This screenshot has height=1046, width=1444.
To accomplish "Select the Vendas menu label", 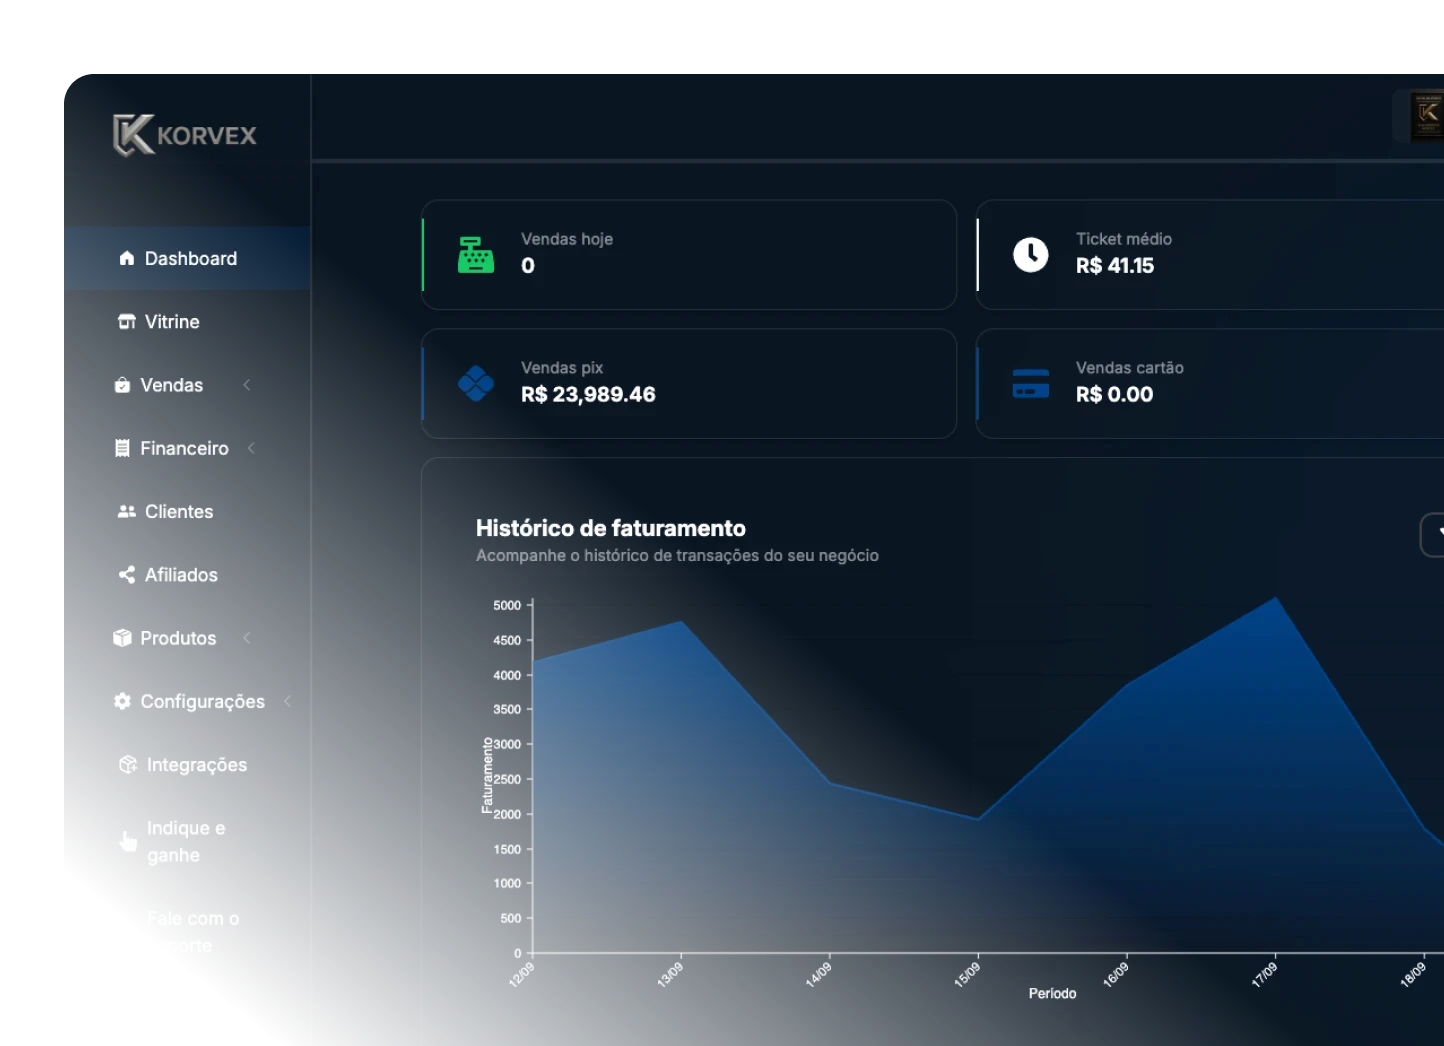I will 172,385.
